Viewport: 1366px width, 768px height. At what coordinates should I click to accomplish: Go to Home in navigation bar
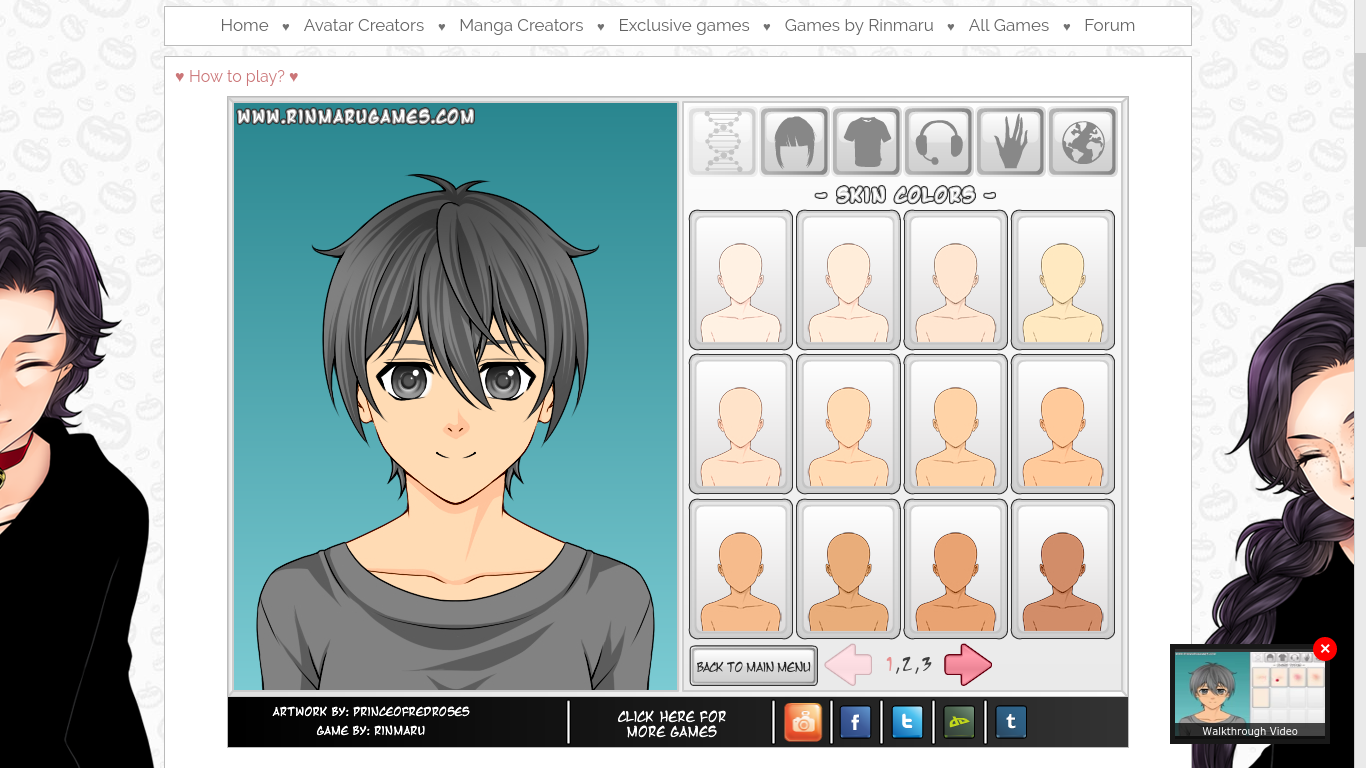pyautogui.click(x=245, y=25)
